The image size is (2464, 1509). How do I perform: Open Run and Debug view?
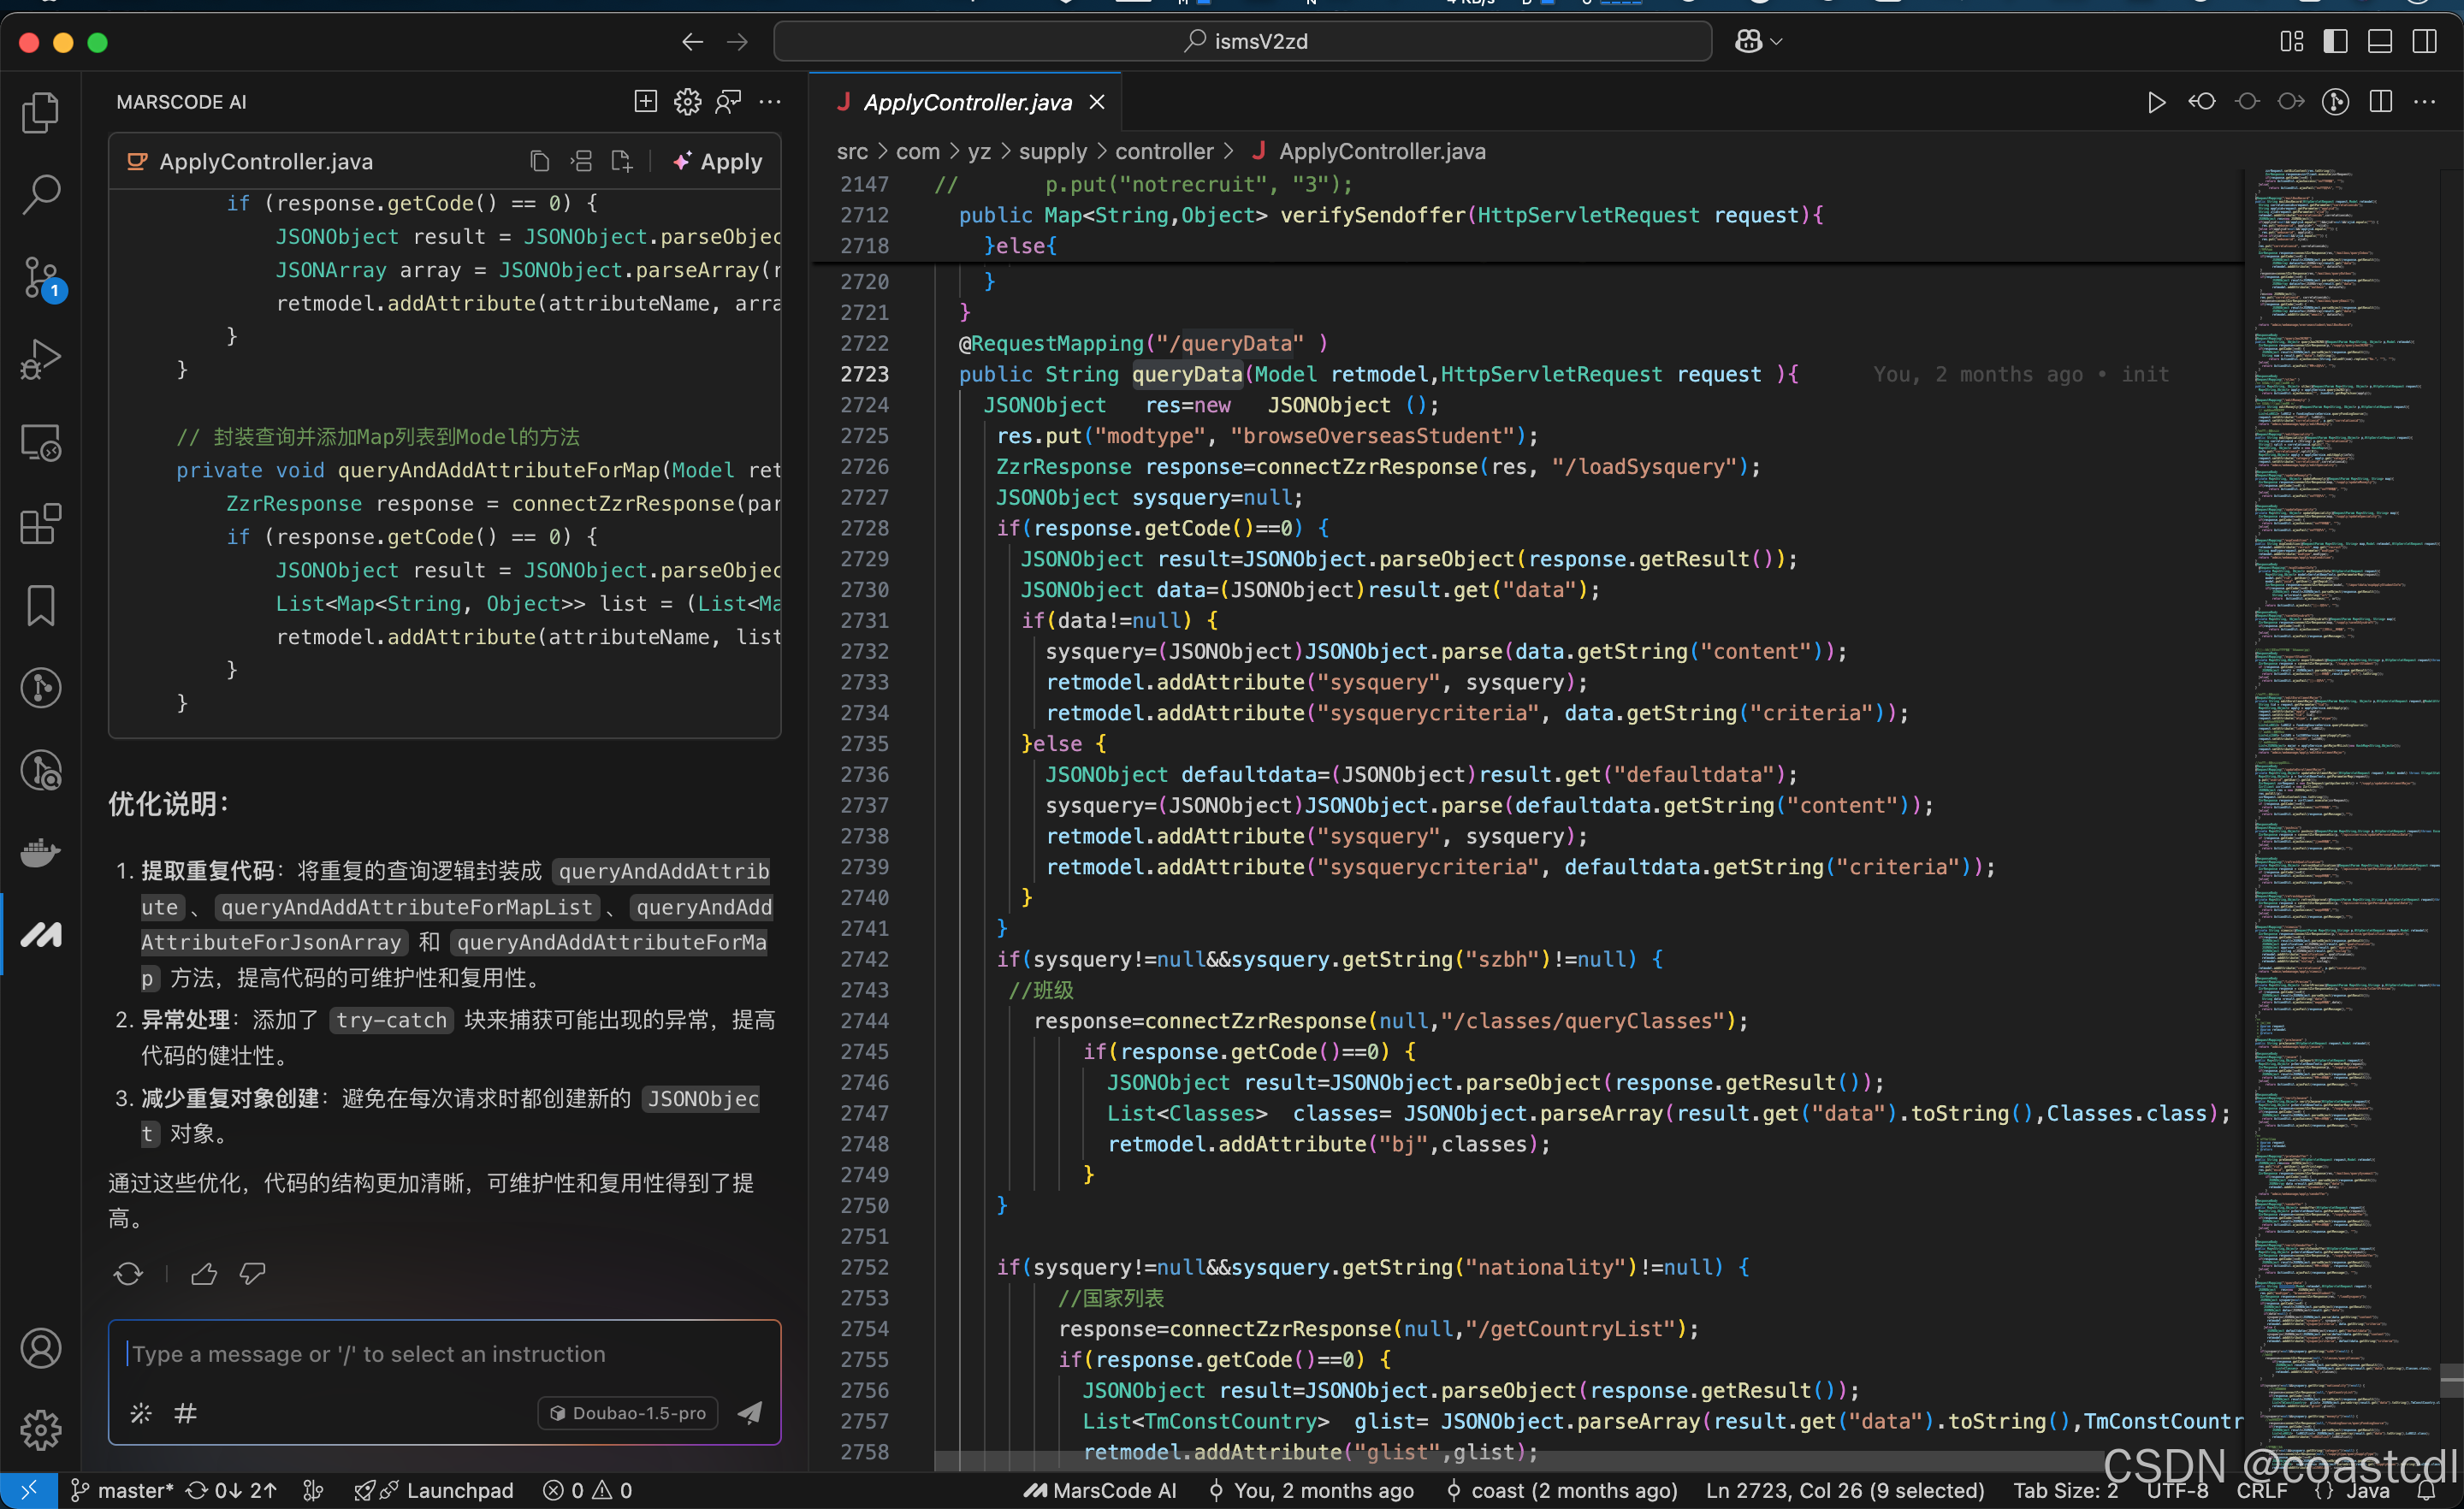pyautogui.click(x=40, y=359)
